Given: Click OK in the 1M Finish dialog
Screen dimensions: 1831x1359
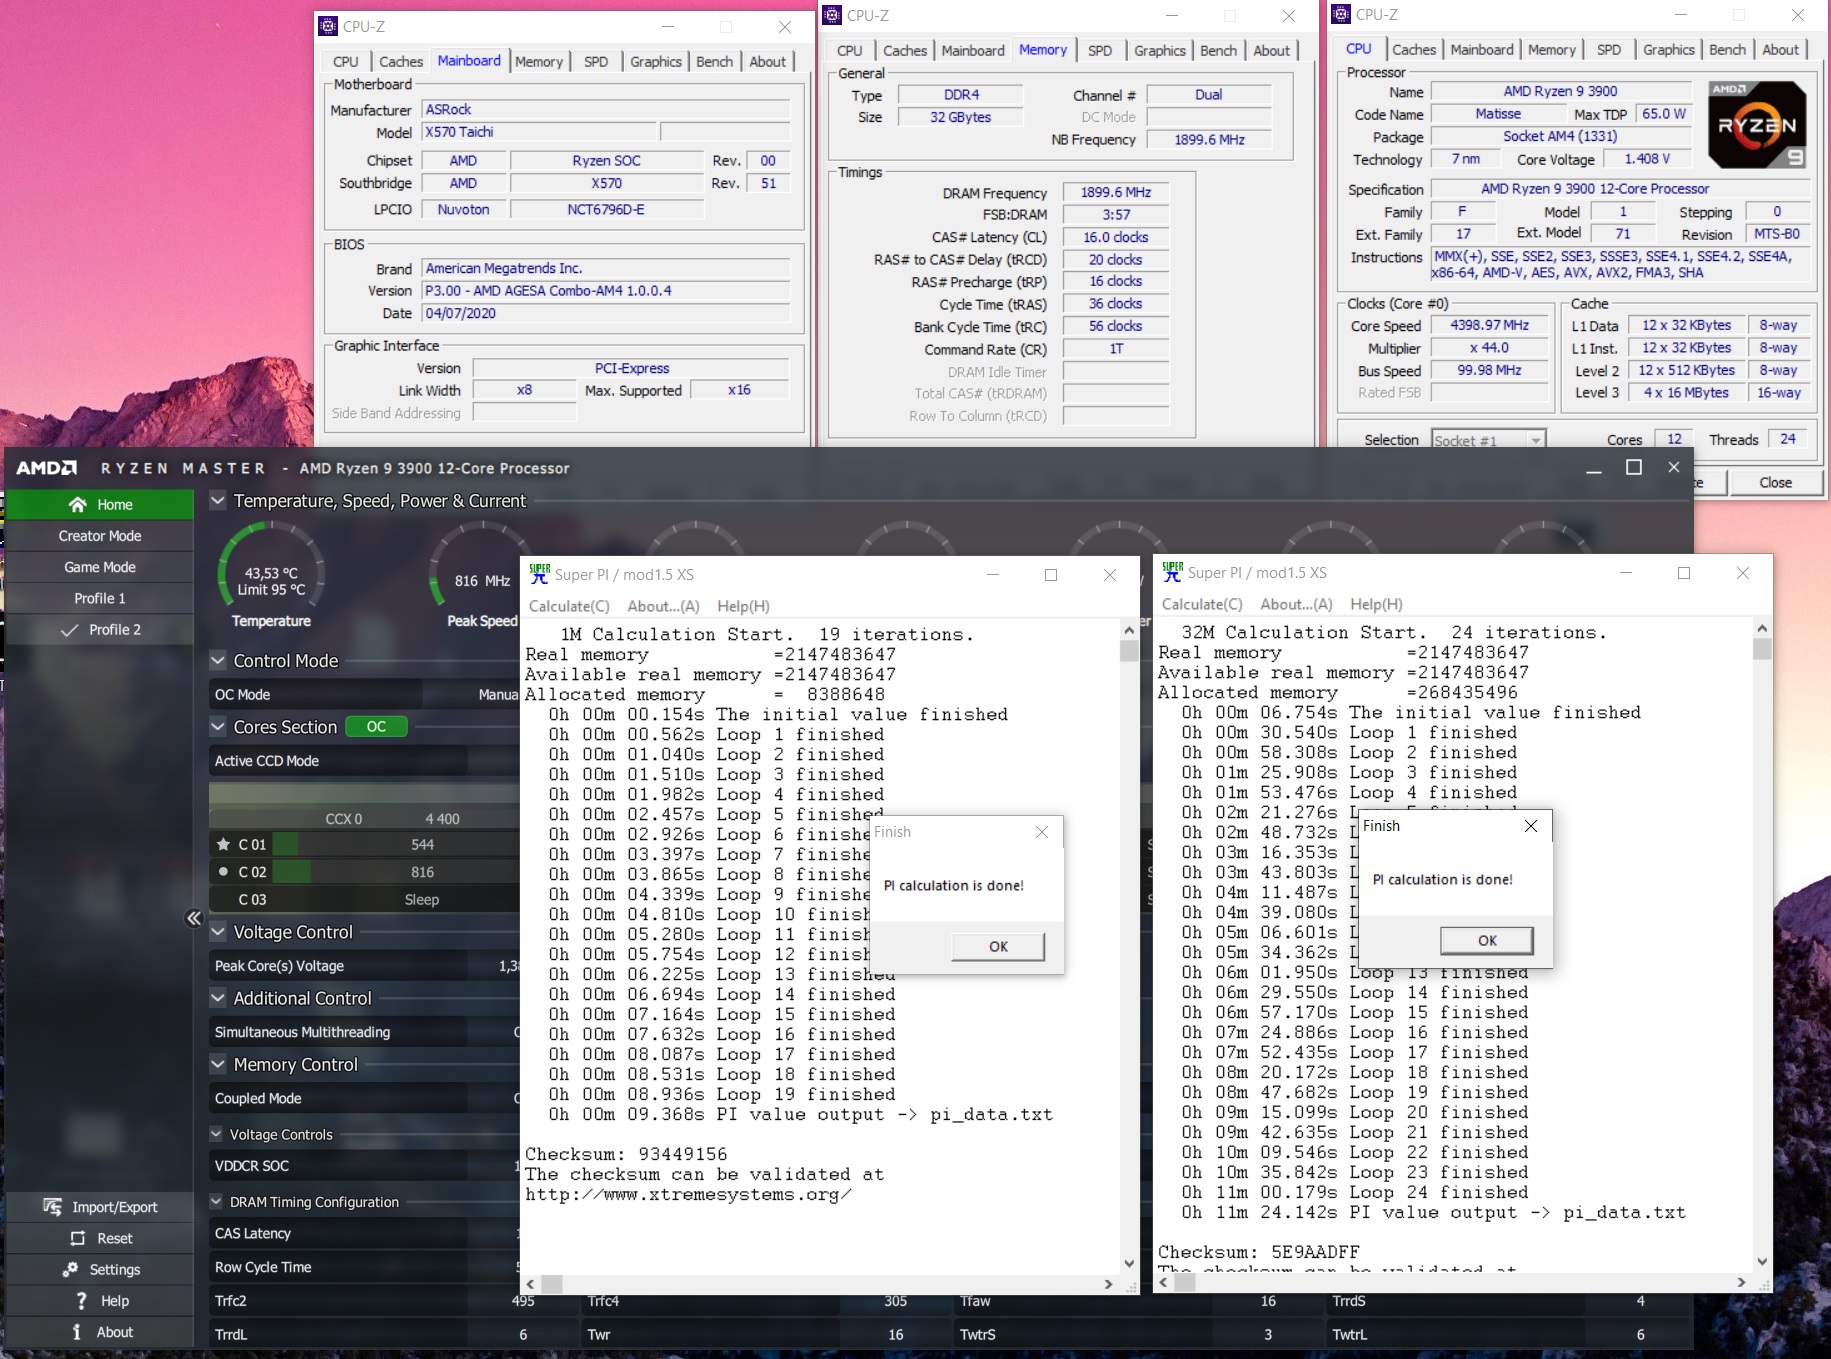Looking at the screenshot, I should click(998, 946).
